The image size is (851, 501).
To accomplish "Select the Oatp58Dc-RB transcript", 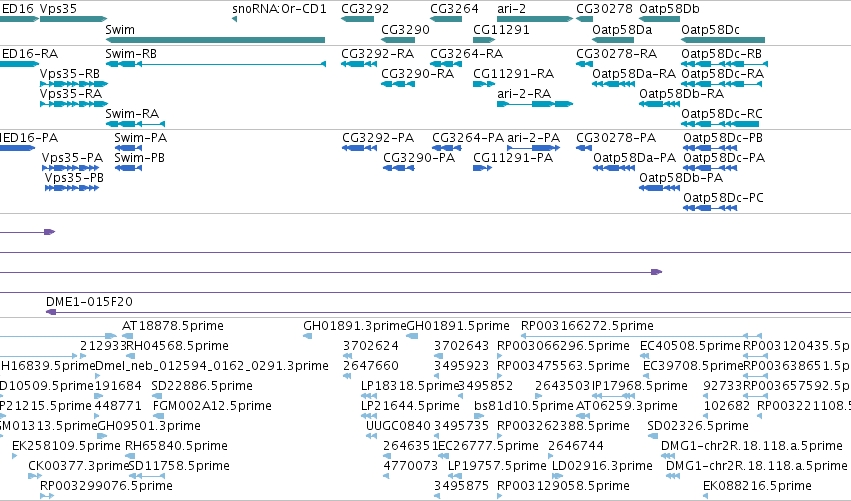I will point(725,64).
